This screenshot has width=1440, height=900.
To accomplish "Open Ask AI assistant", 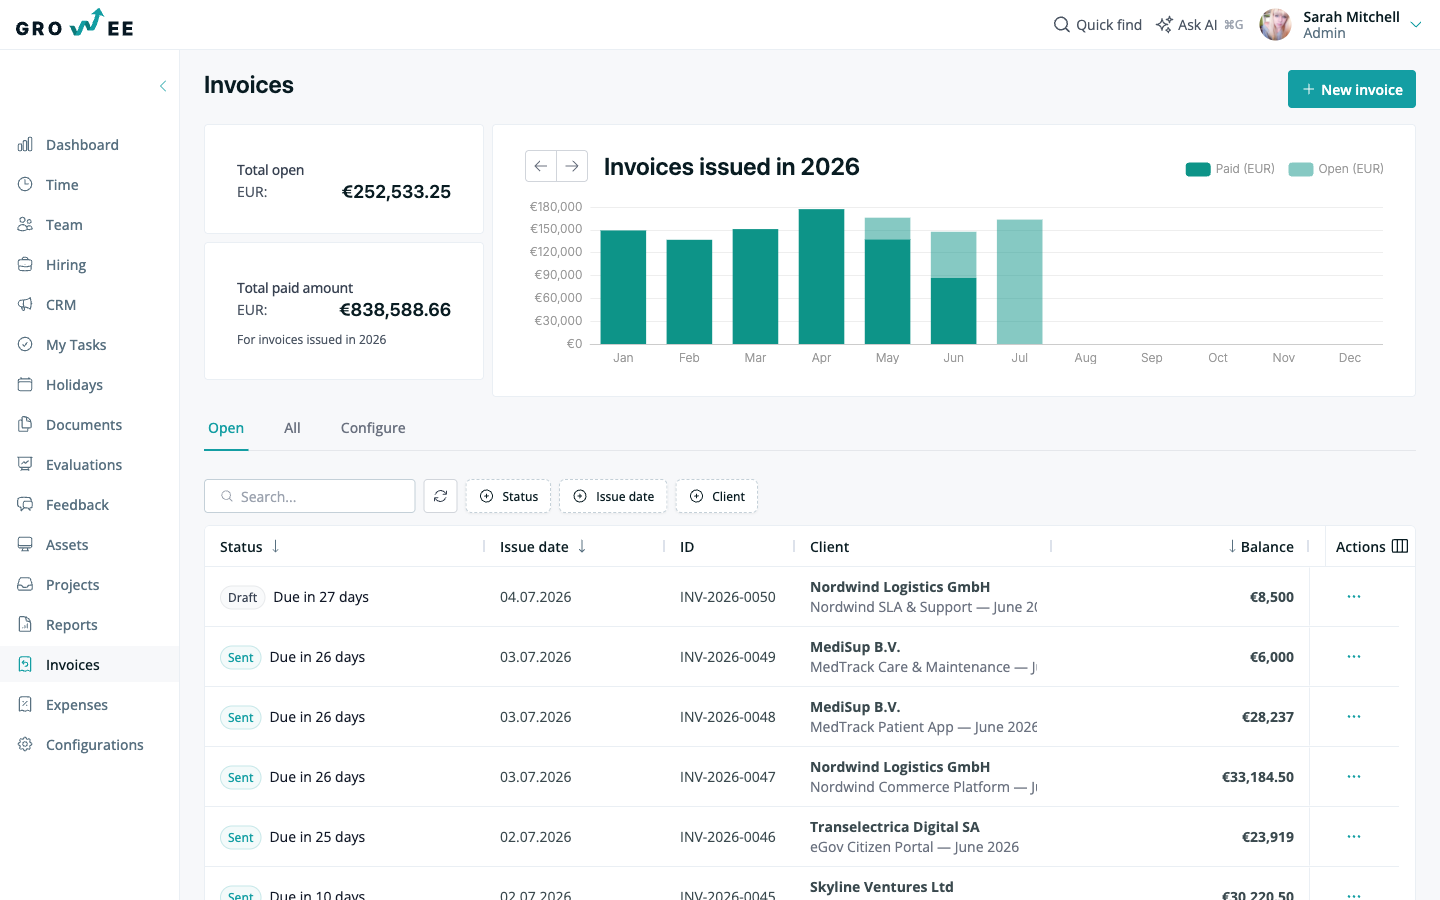I will (1199, 25).
